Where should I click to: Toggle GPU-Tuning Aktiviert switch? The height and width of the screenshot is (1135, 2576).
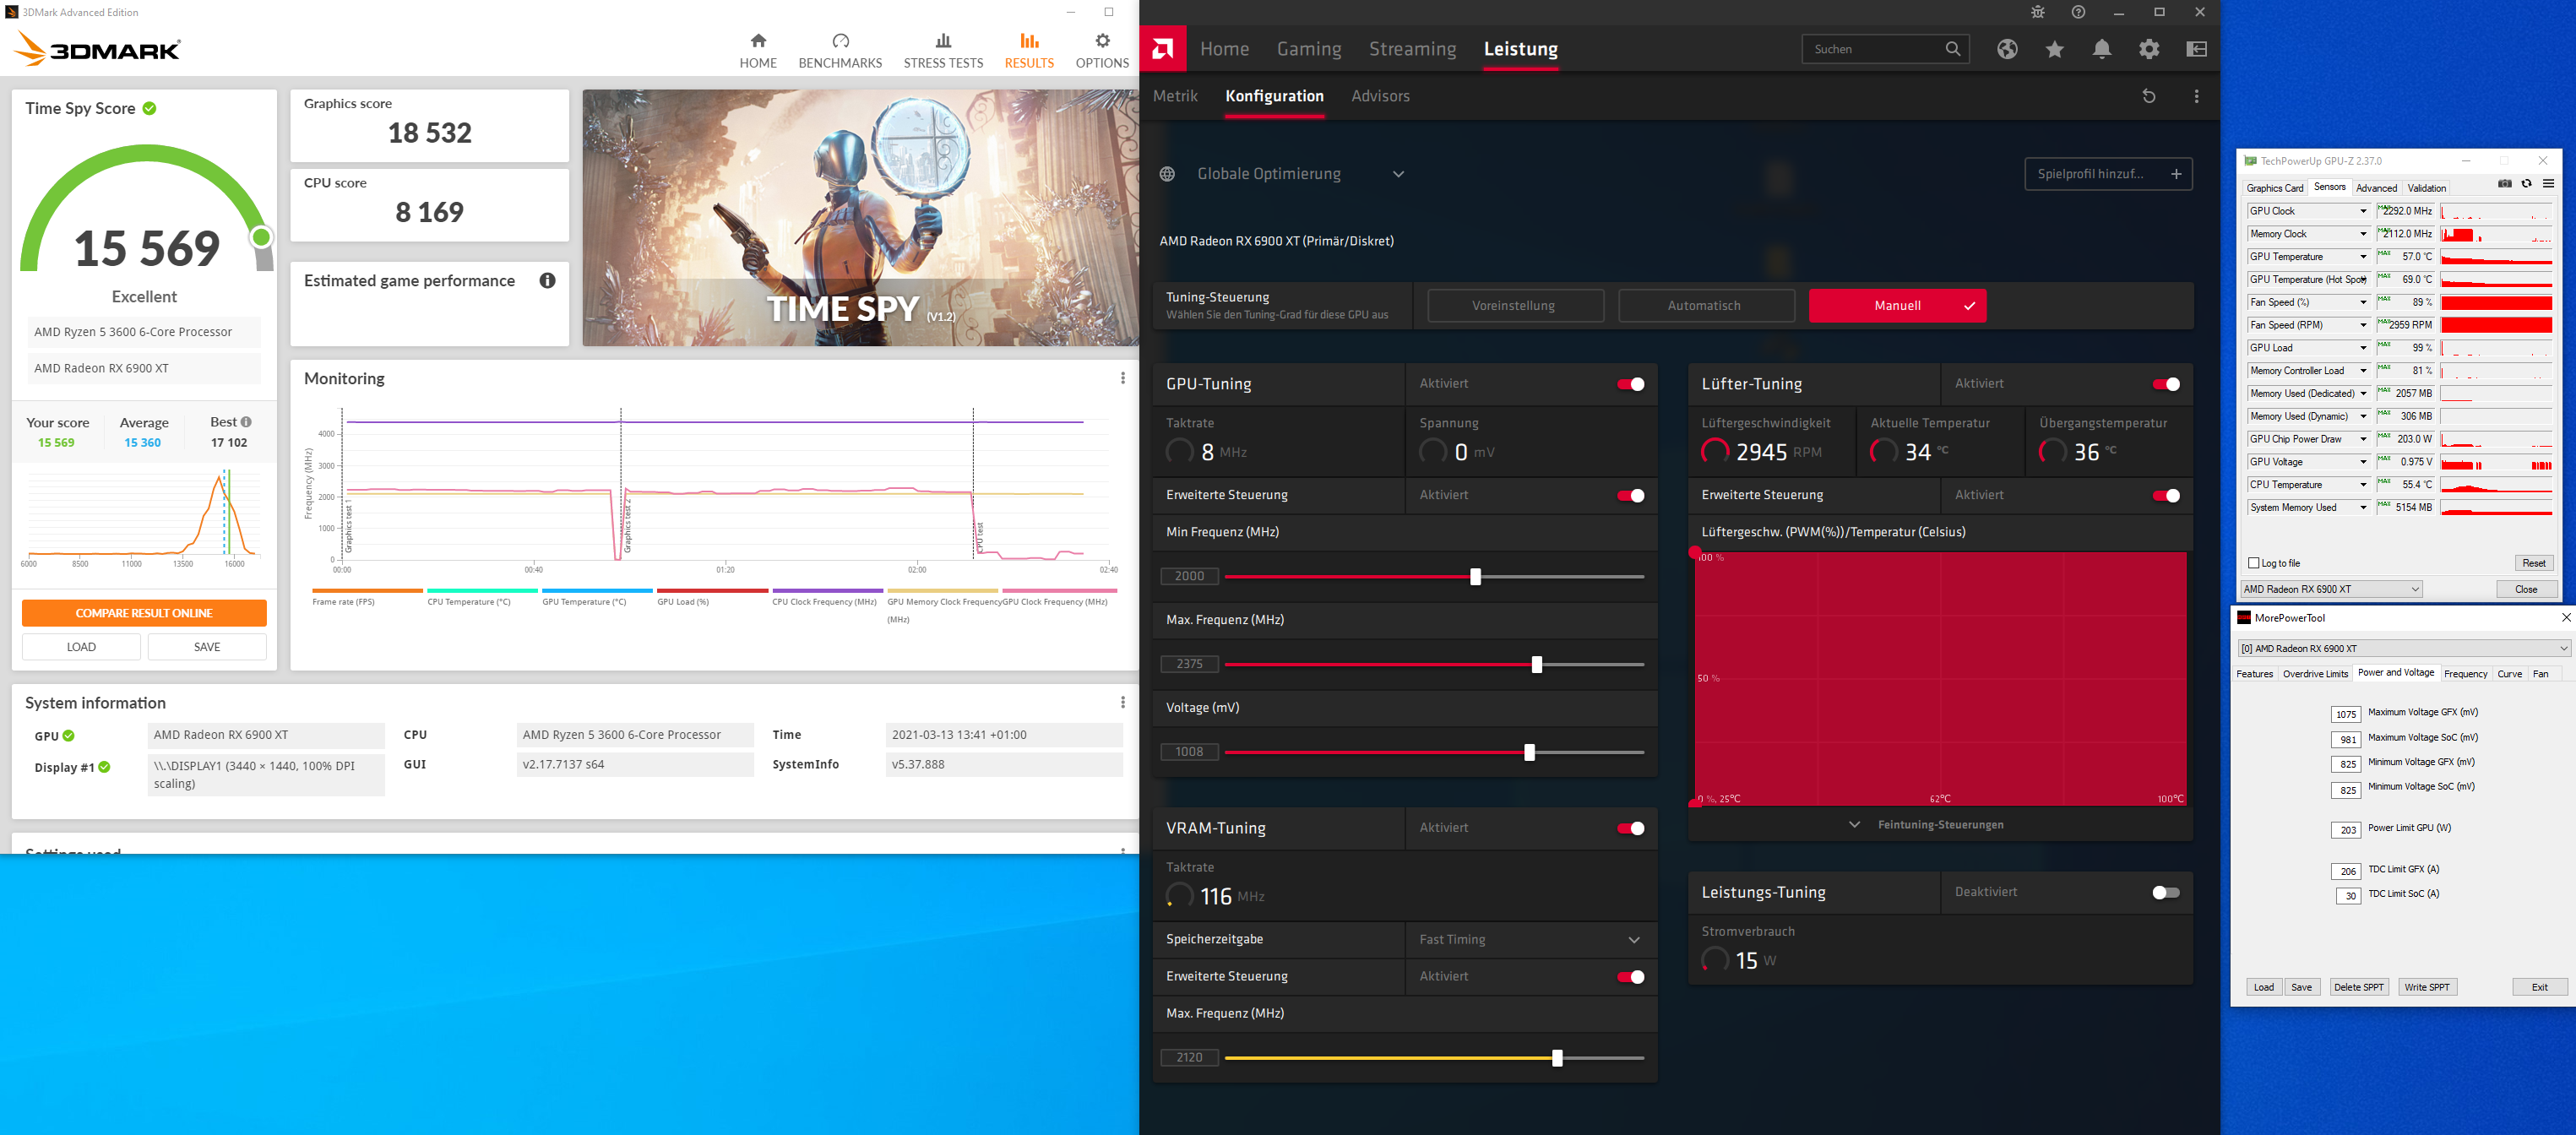(1631, 384)
